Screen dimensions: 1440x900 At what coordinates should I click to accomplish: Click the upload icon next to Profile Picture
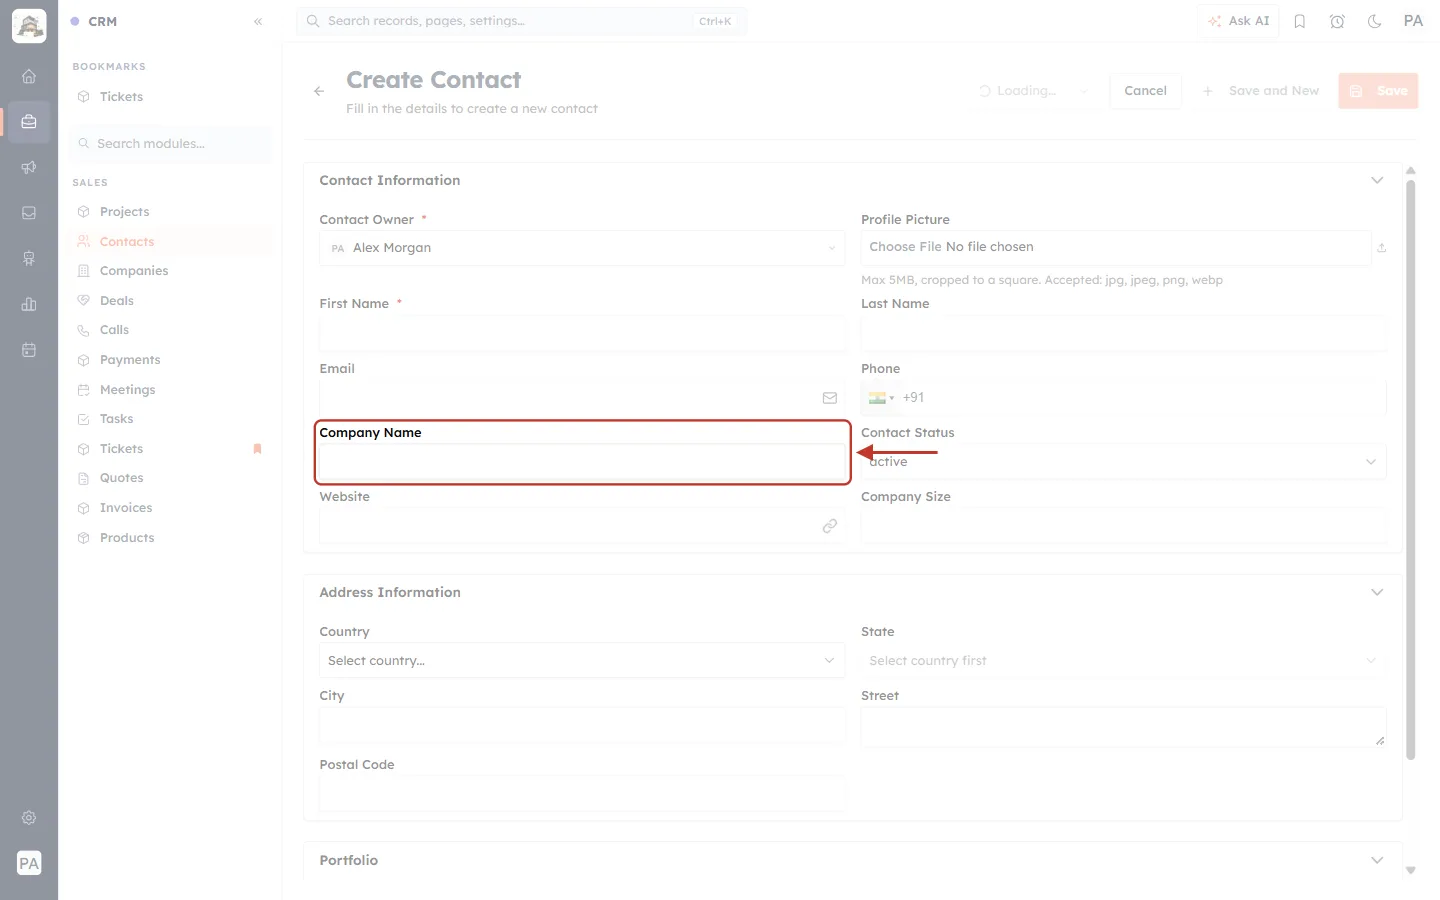[1381, 248]
